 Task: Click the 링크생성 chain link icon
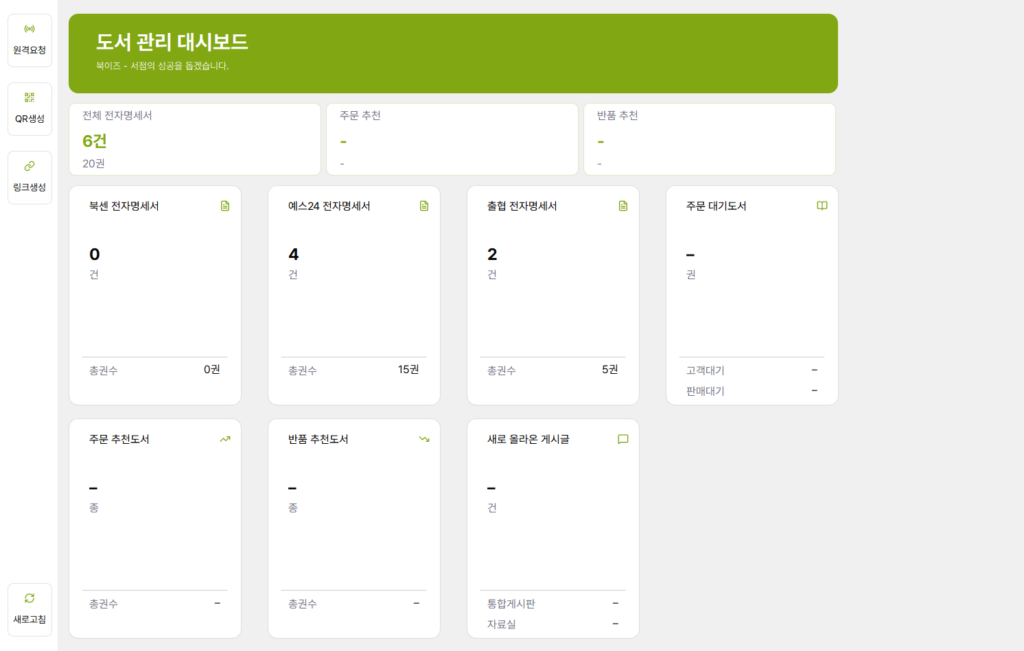[x=29, y=166]
